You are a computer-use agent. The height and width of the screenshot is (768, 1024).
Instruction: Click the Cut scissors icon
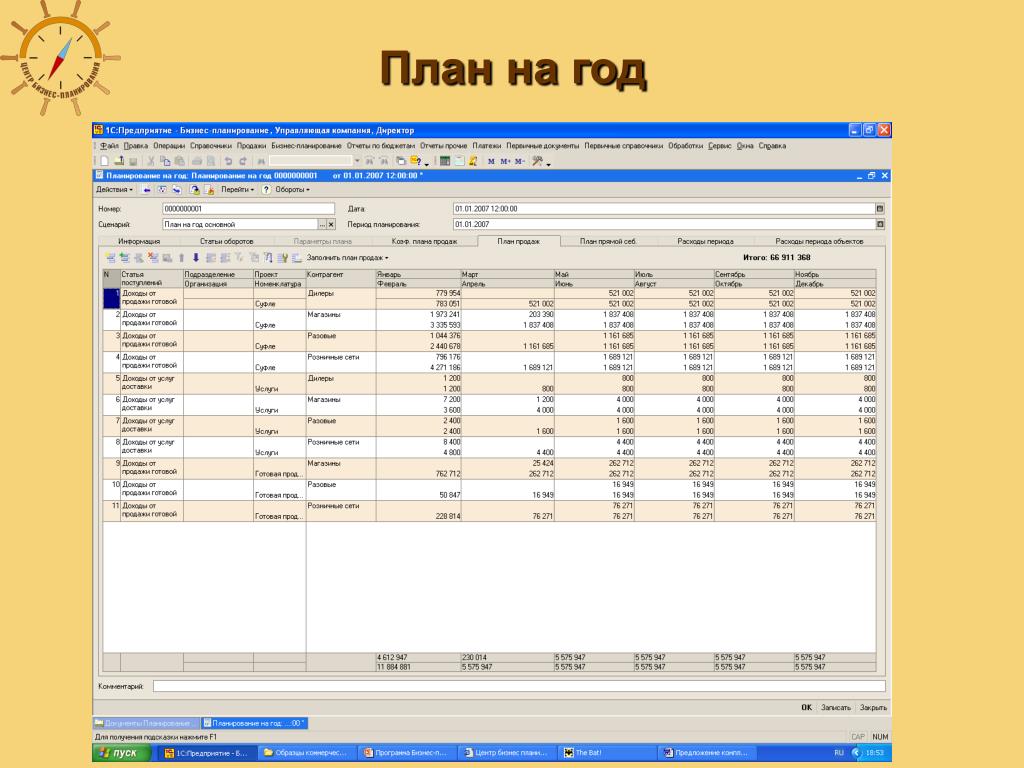click(151, 161)
